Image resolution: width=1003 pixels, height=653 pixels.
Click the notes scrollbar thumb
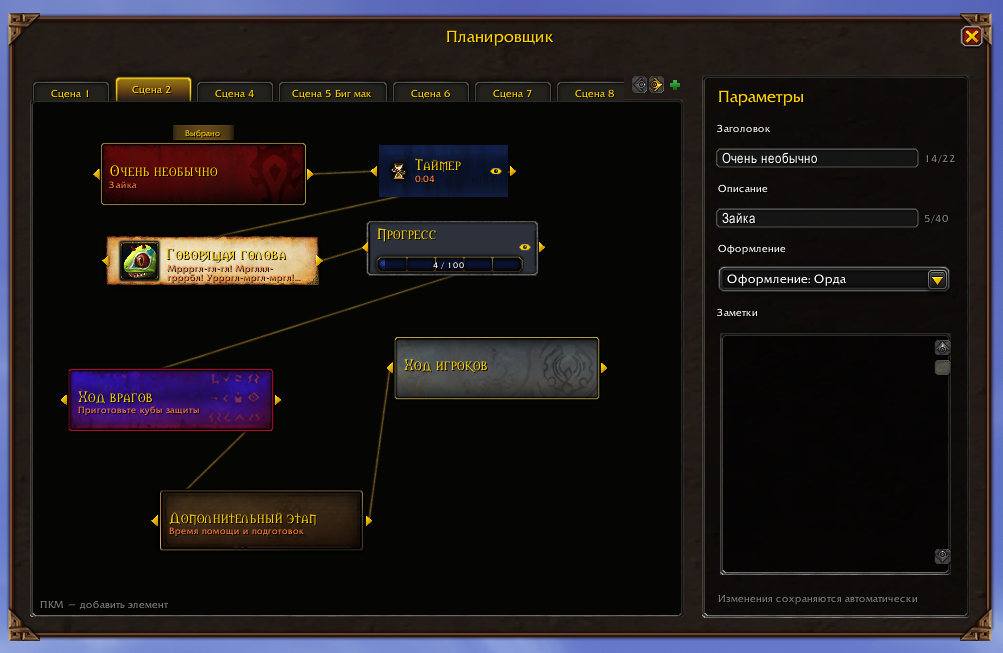click(943, 367)
